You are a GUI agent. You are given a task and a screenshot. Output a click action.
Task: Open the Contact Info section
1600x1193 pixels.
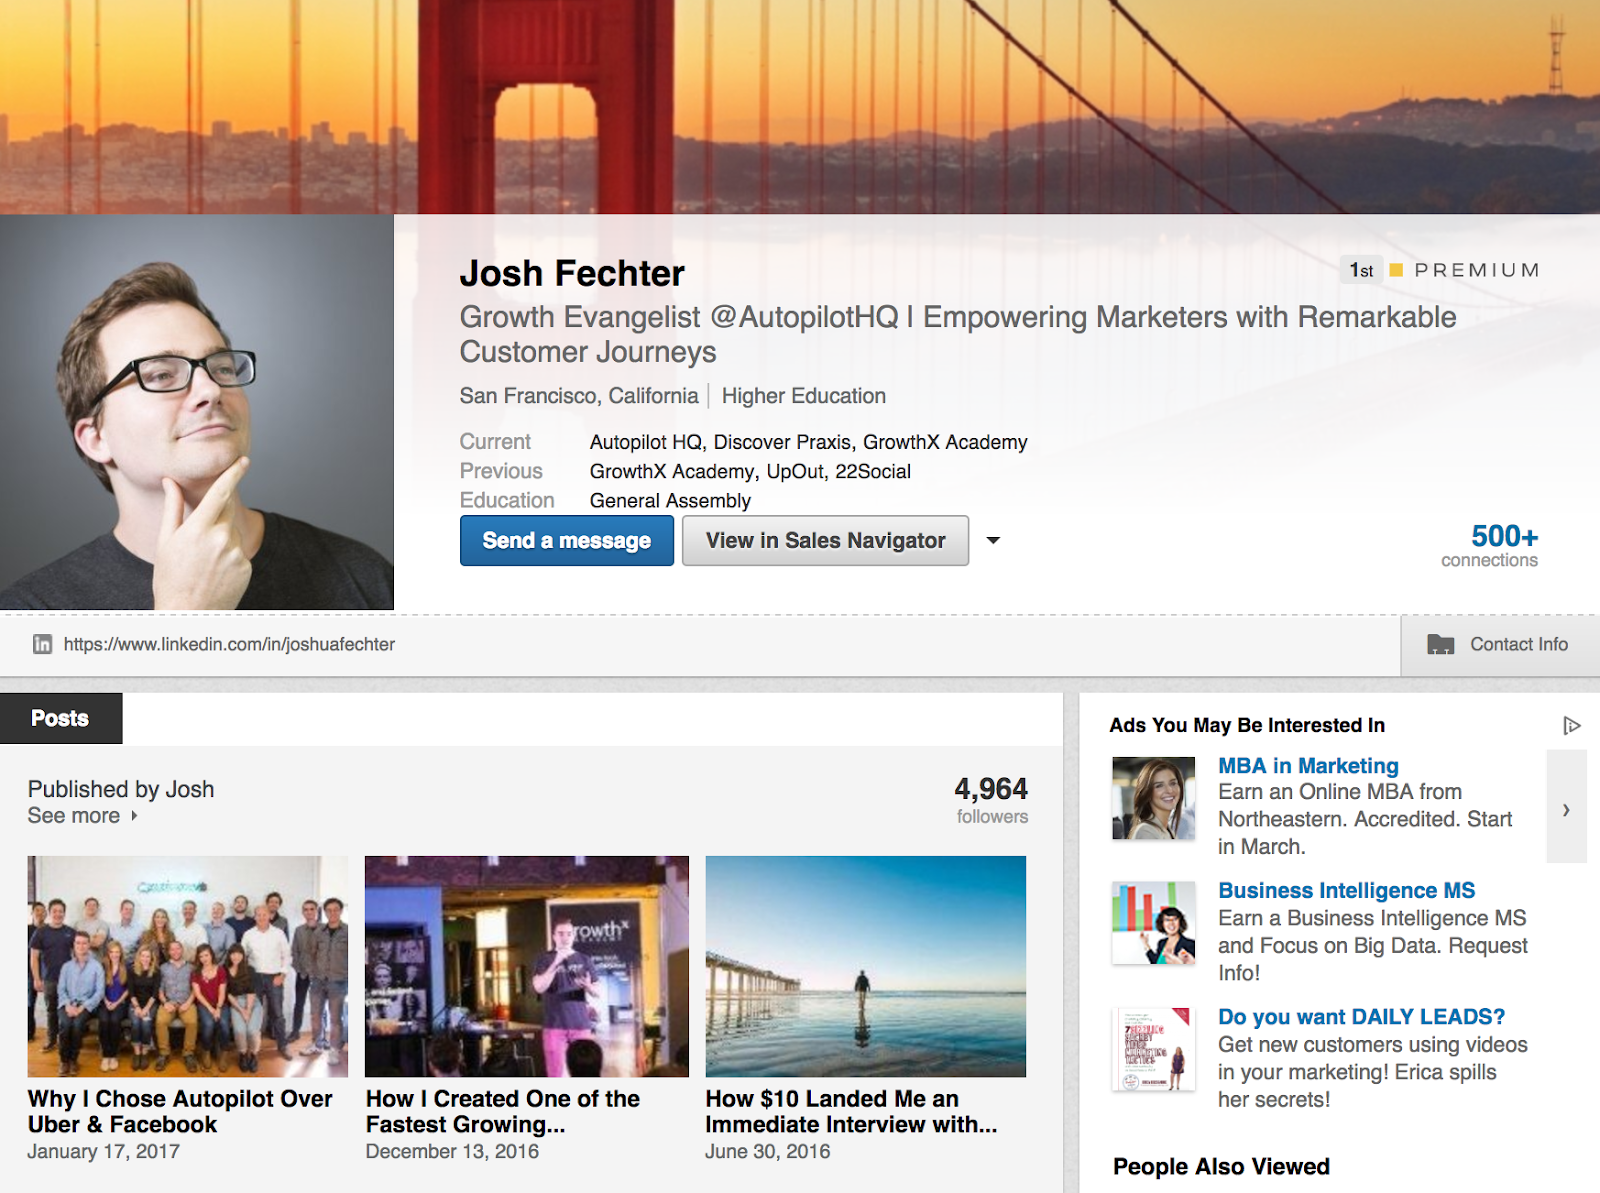1500,645
